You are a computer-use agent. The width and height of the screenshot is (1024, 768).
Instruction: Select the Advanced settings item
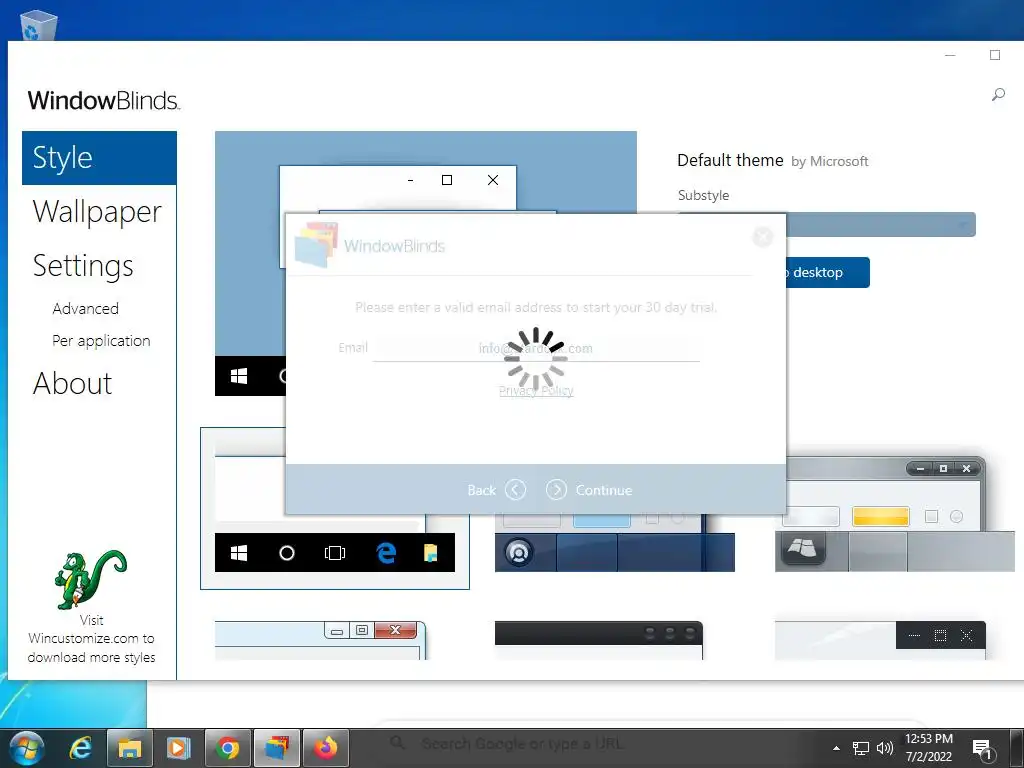click(x=86, y=309)
